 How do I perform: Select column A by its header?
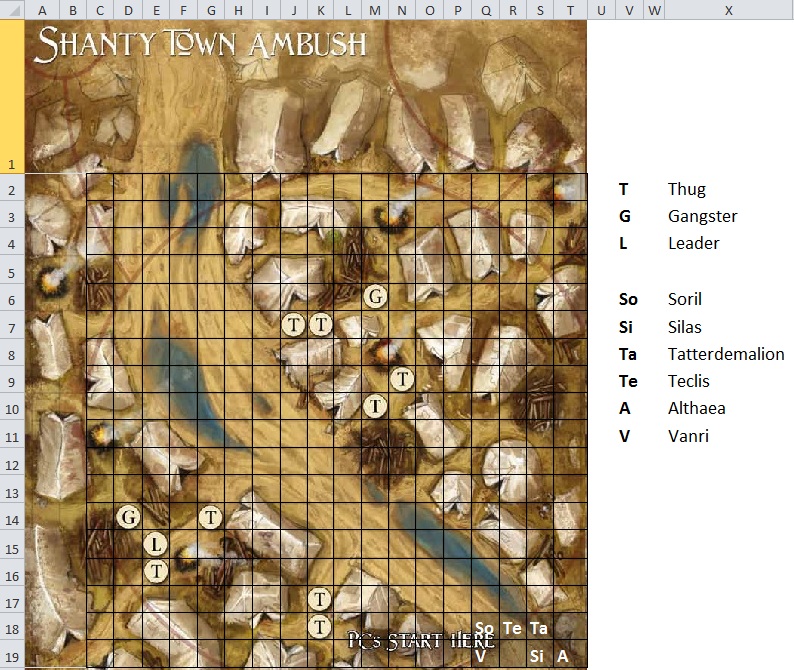coord(42,10)
